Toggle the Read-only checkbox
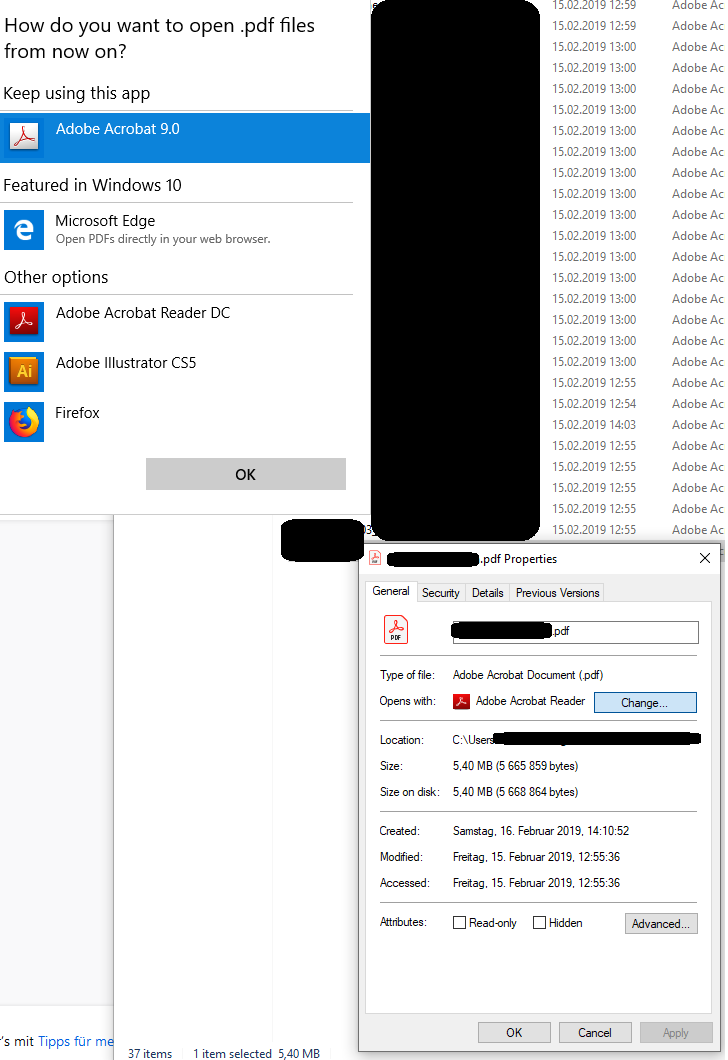Screen dimensions: 728x1060 pyautogui.click(x=460, y=923)
